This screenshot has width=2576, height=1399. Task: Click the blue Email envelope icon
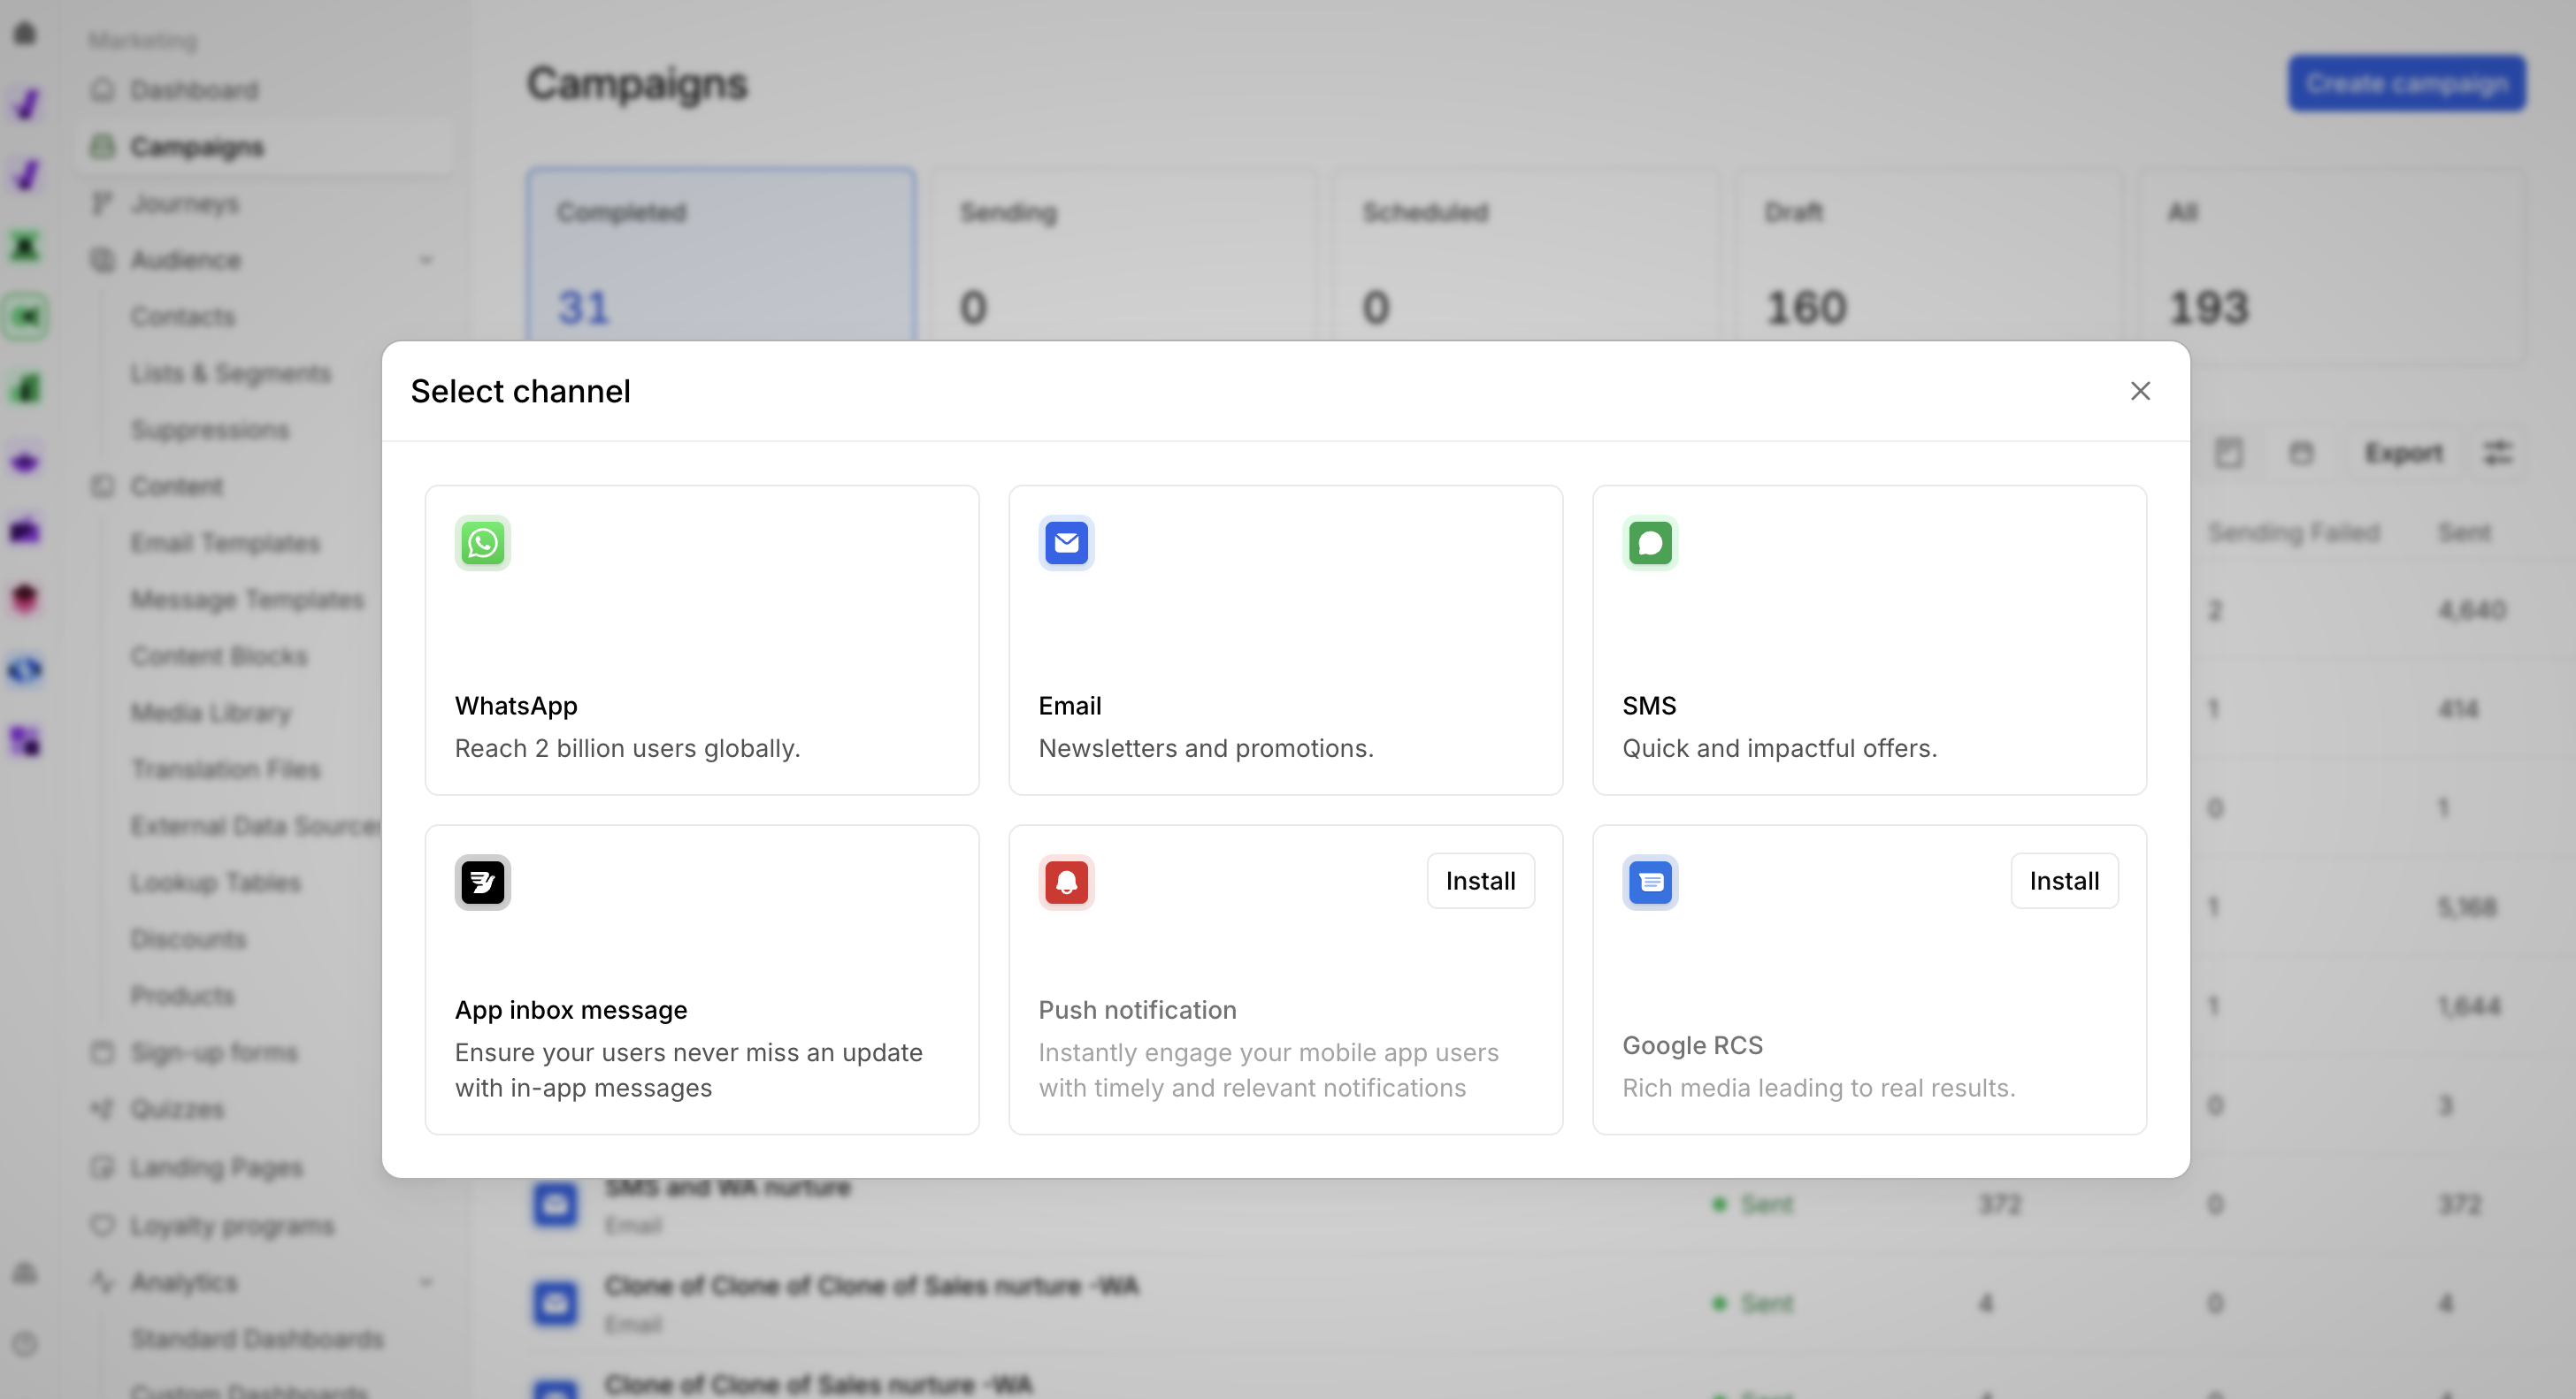pyautogui.click(x=1066, y=543)
